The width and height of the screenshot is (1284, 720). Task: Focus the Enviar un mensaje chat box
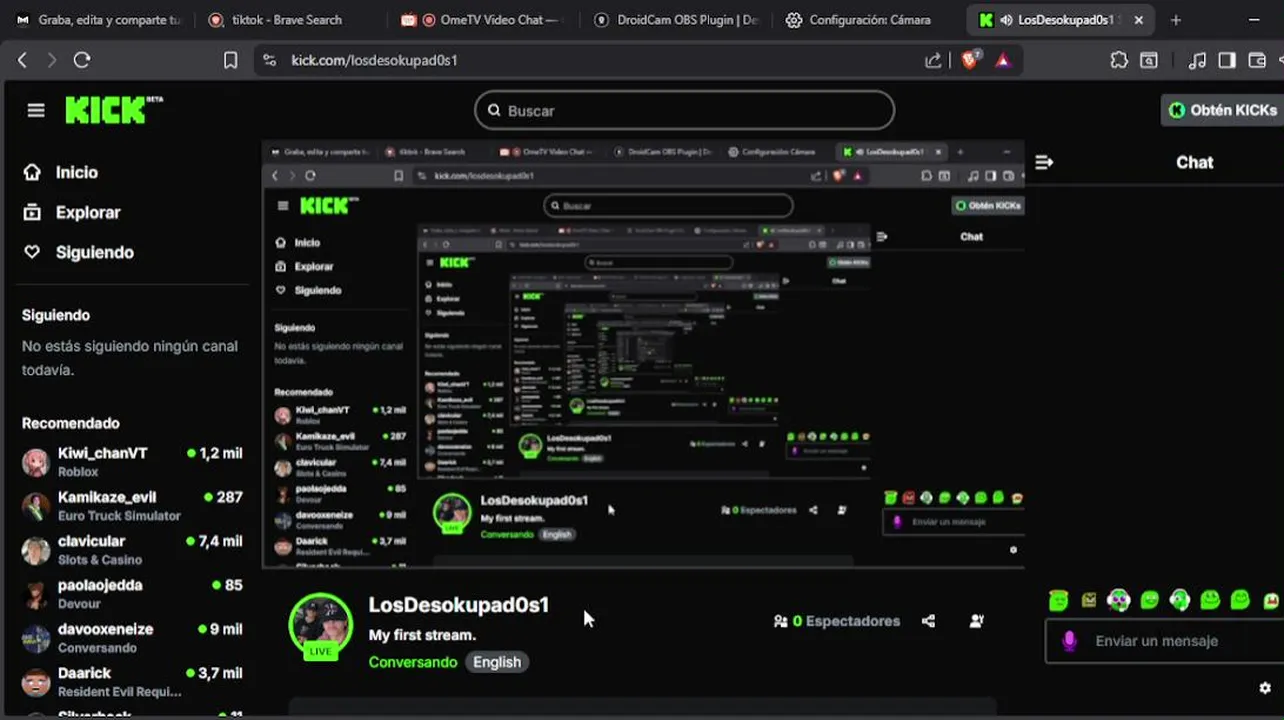[x=1165, y=641]
